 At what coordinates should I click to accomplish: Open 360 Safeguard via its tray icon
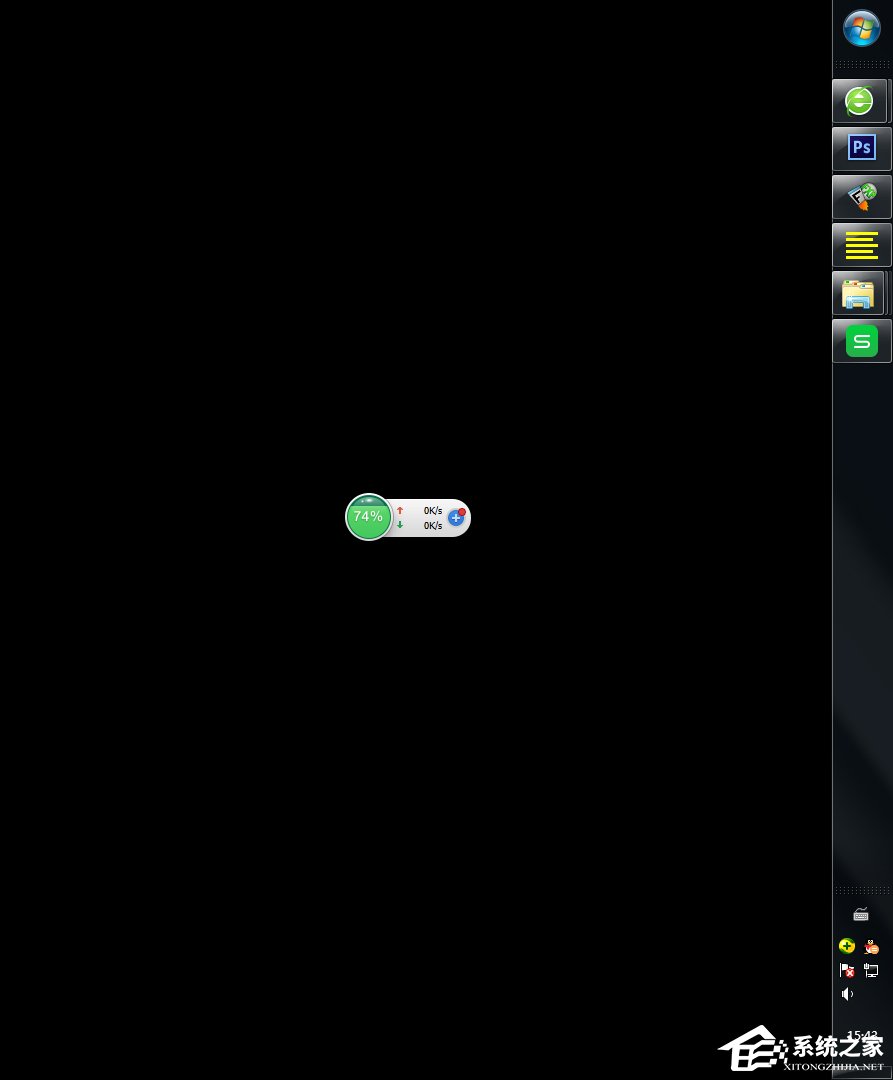(x=847, y=945)
